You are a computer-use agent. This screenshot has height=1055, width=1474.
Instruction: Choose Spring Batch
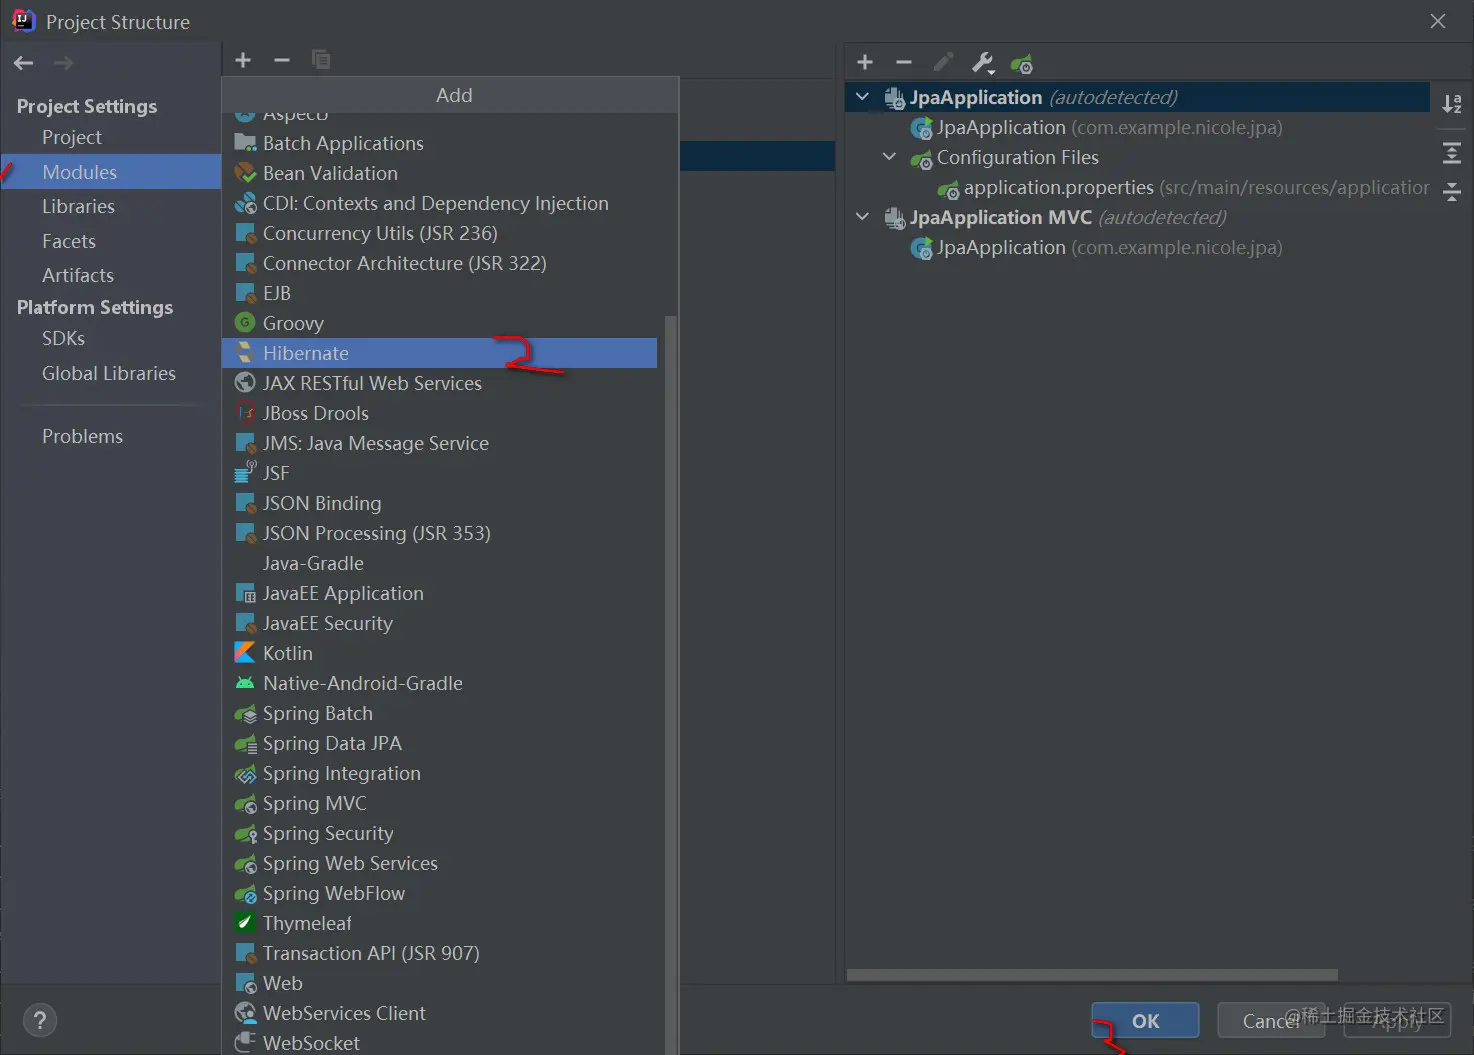point(439,713)
